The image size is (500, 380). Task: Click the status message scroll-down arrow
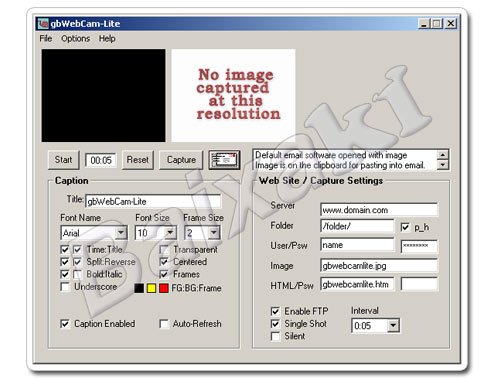tap(443, 165)
